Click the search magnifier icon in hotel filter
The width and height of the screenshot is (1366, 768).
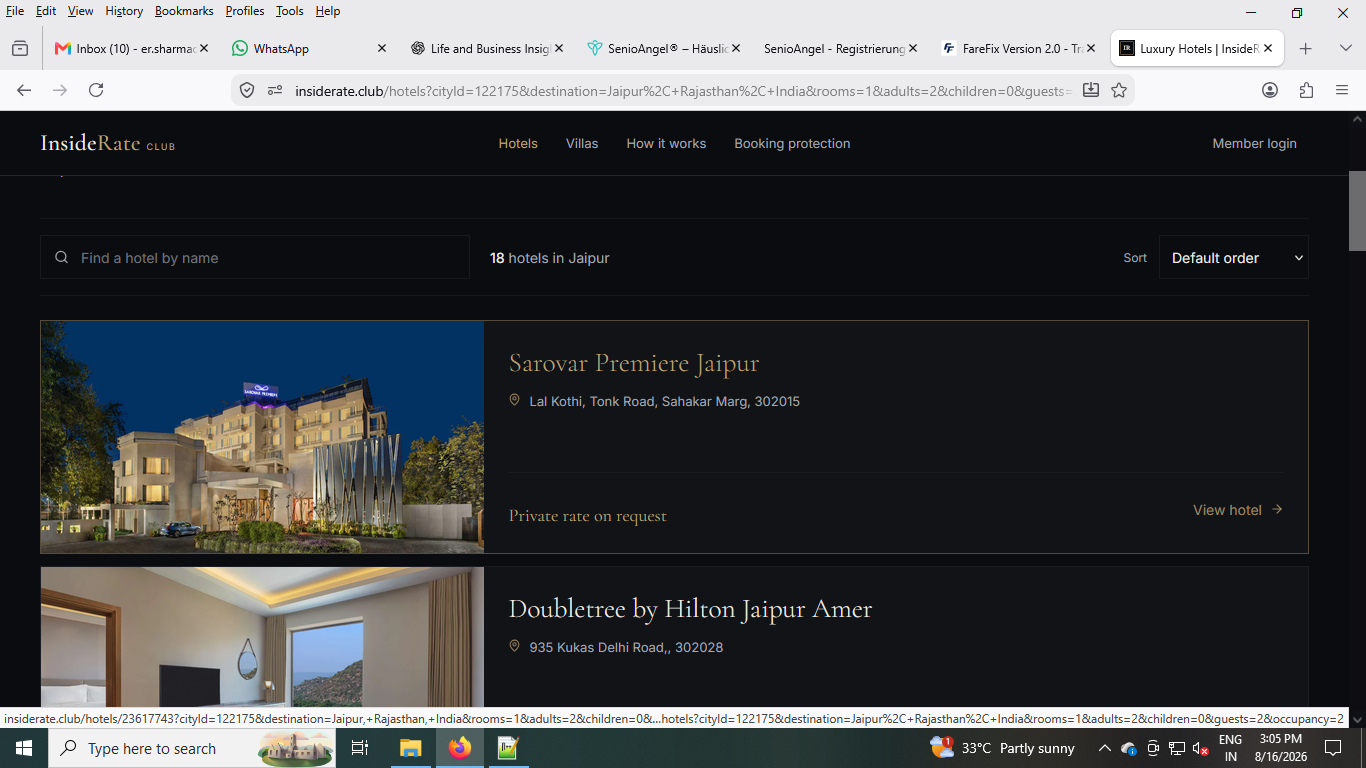click(x=62, y=257)
